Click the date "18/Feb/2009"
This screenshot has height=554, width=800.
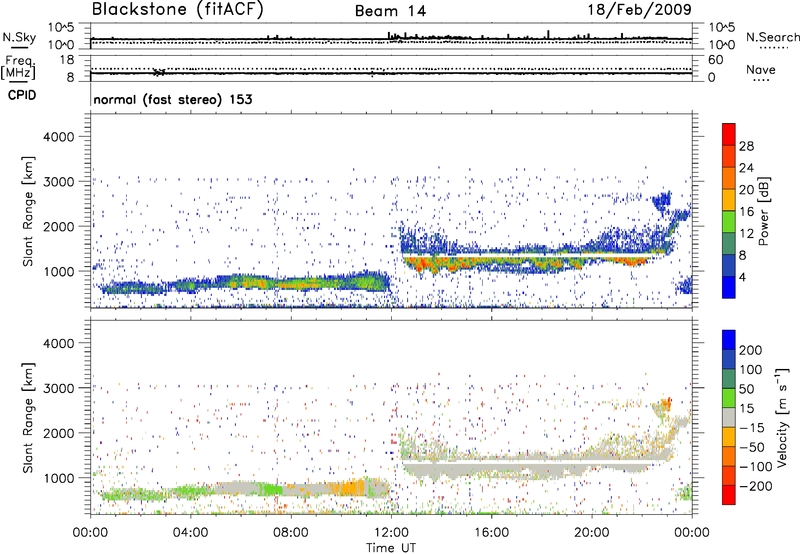point(639,9)
